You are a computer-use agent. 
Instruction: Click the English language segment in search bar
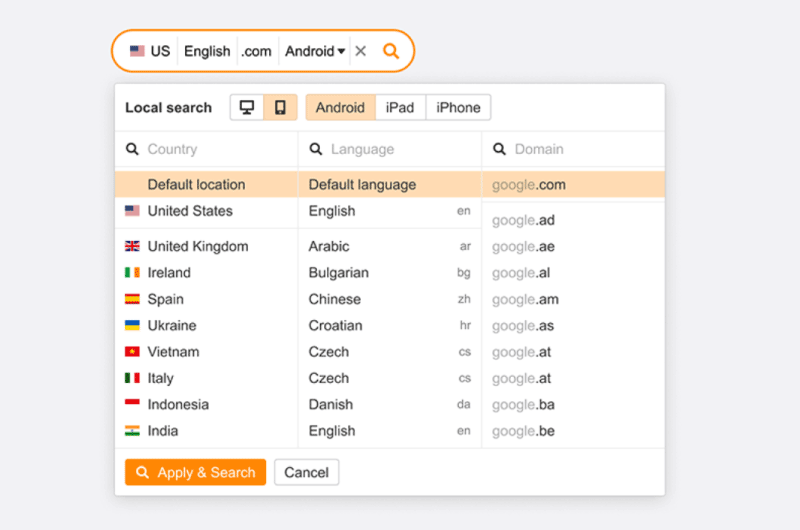207,51
